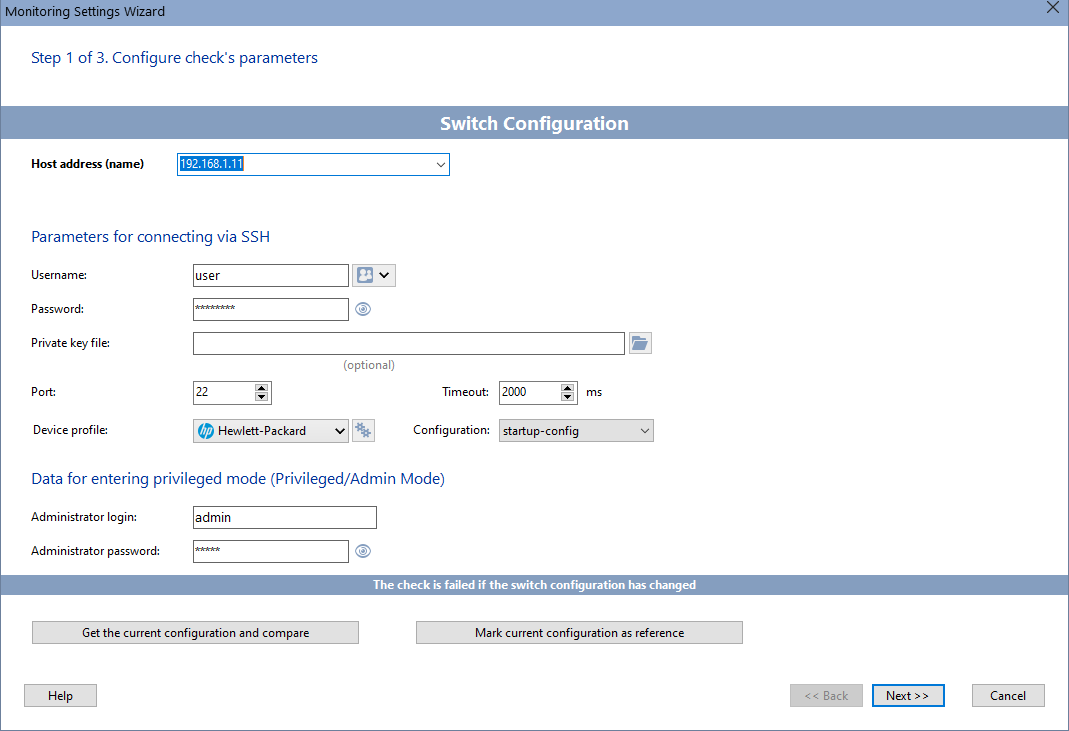Browse for a private key file

pyautogui.click(x=640, y=342)
